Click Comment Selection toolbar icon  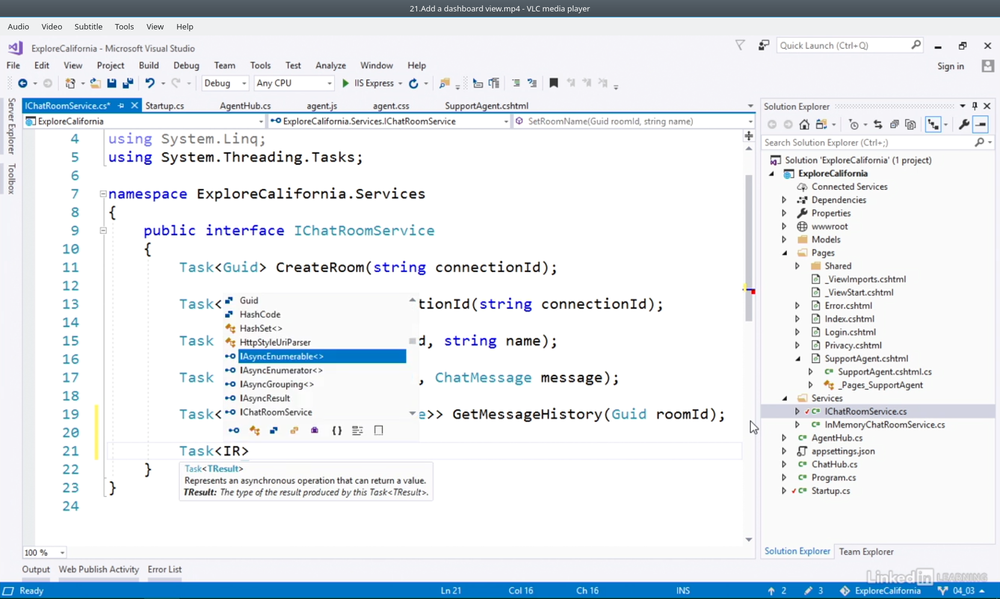(516, 83)
